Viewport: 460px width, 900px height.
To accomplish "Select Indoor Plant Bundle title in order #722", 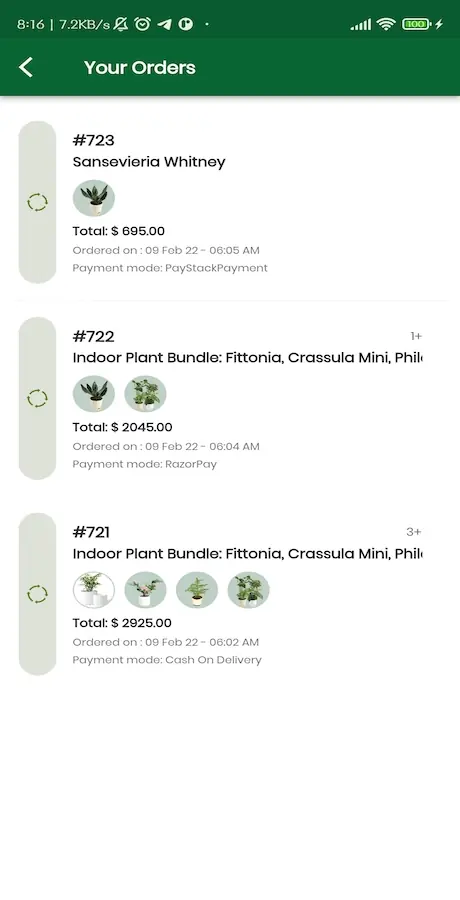I will 248,358.
